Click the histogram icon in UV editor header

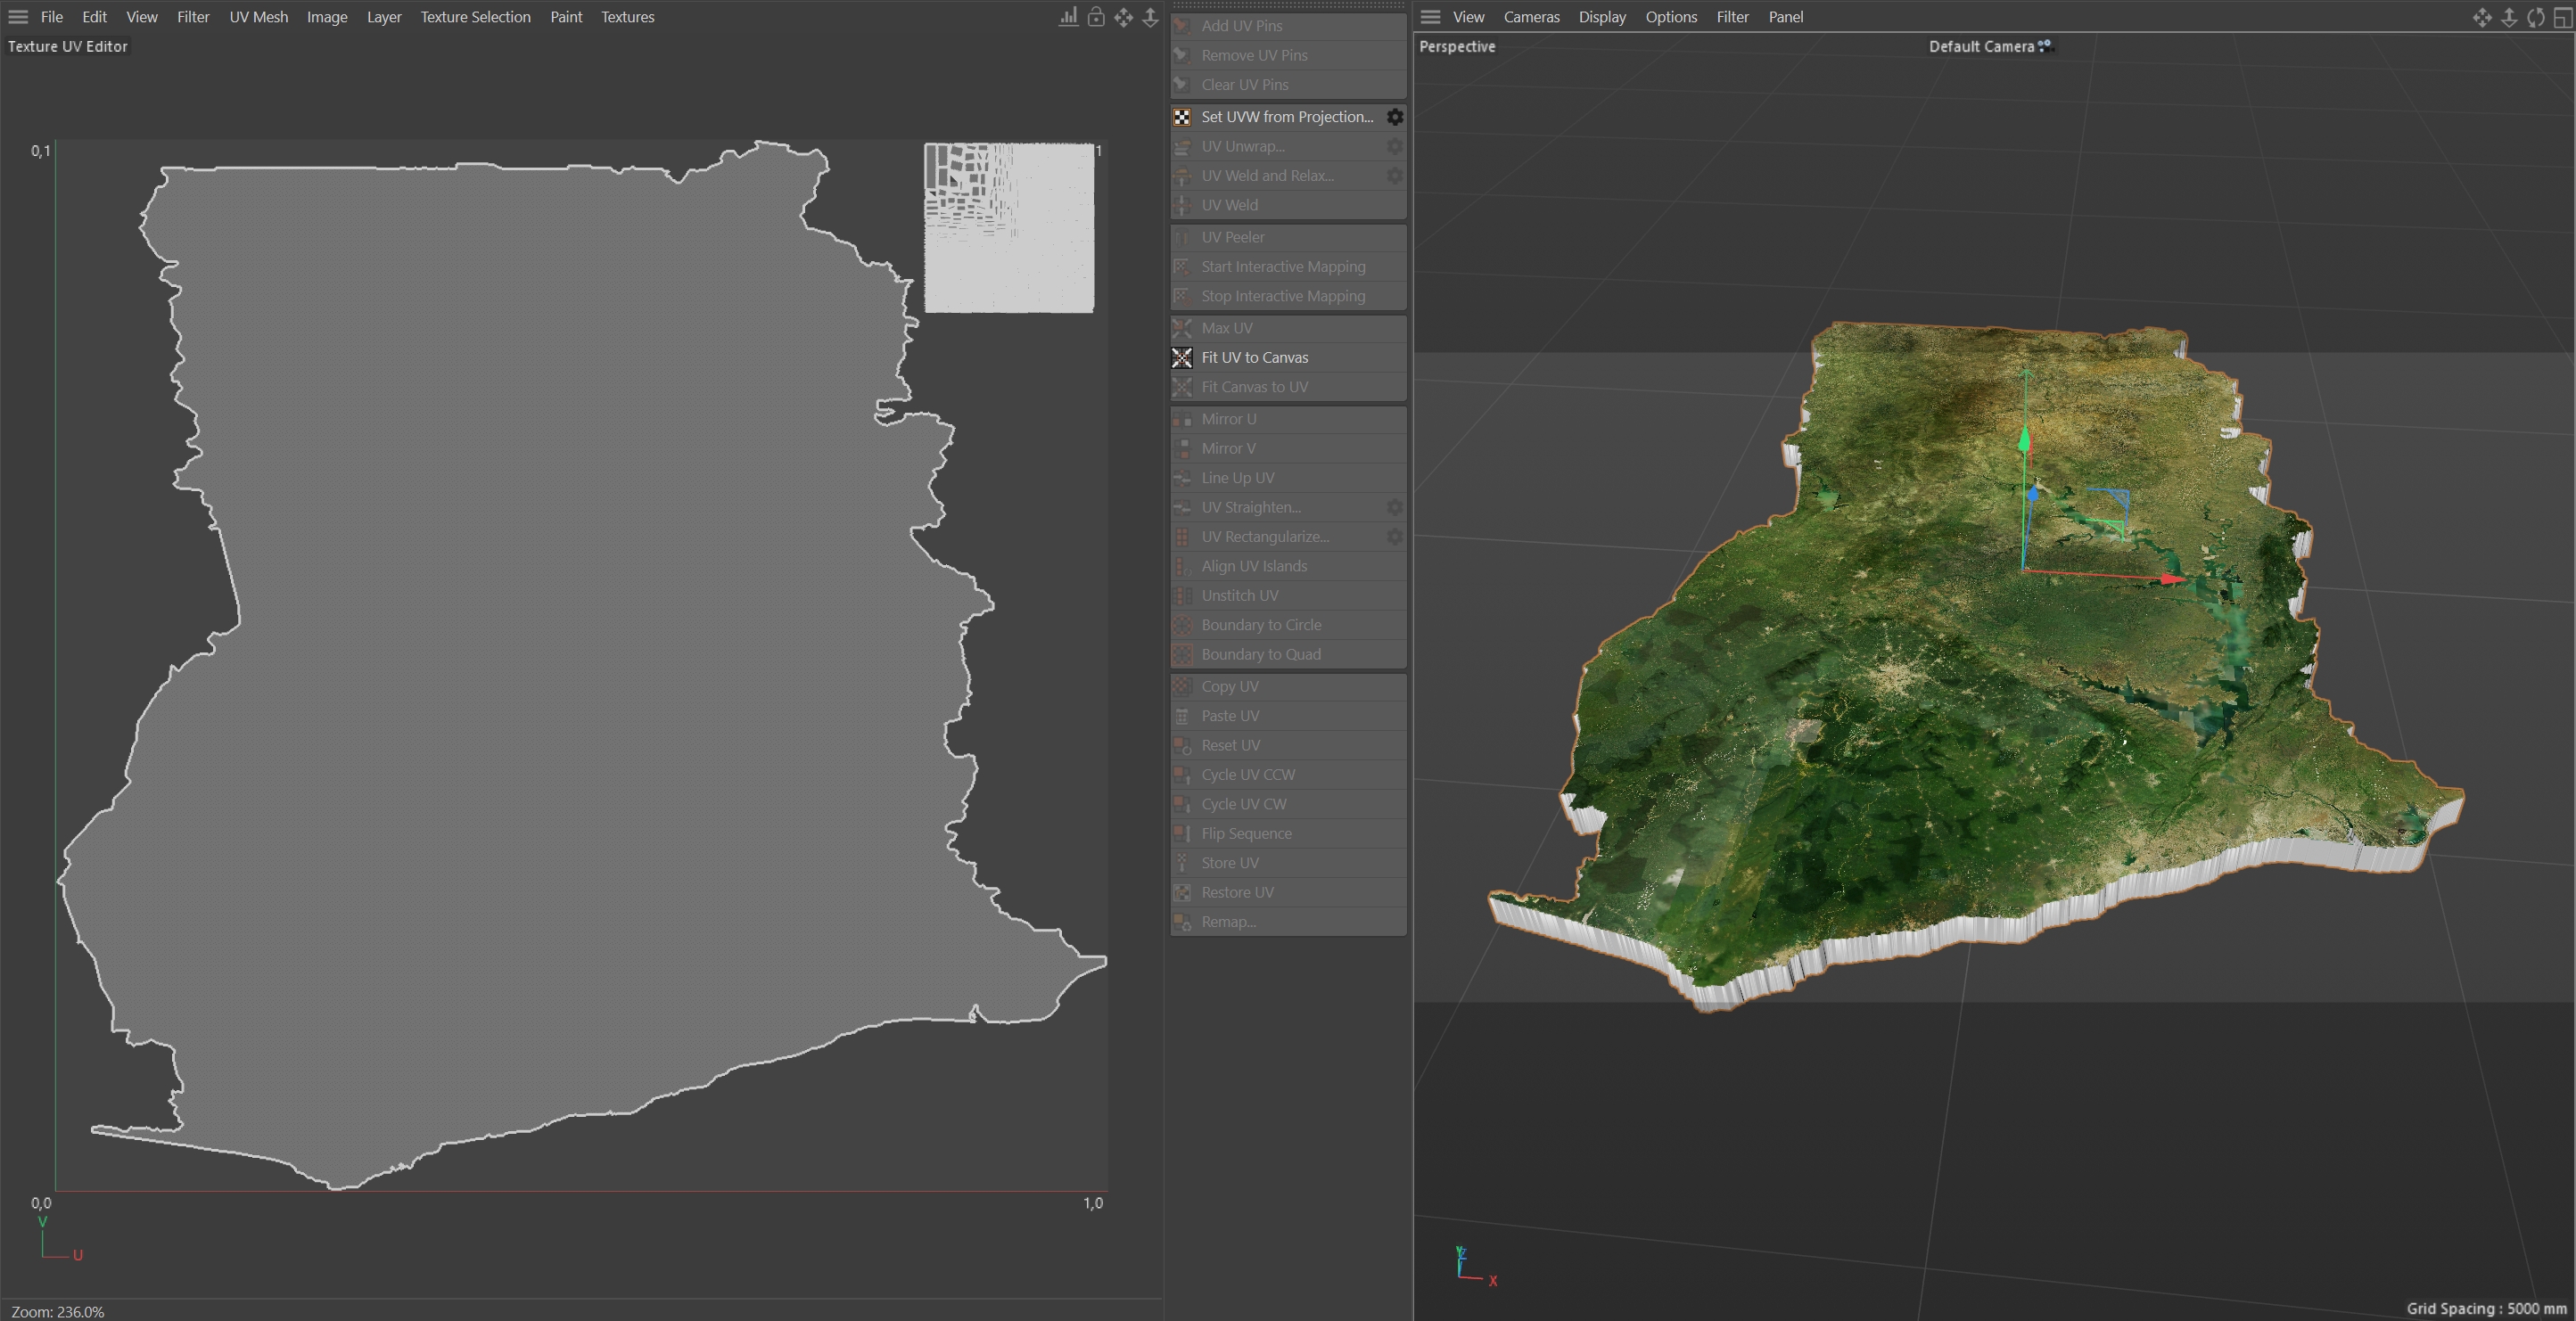coord(1068,17)
